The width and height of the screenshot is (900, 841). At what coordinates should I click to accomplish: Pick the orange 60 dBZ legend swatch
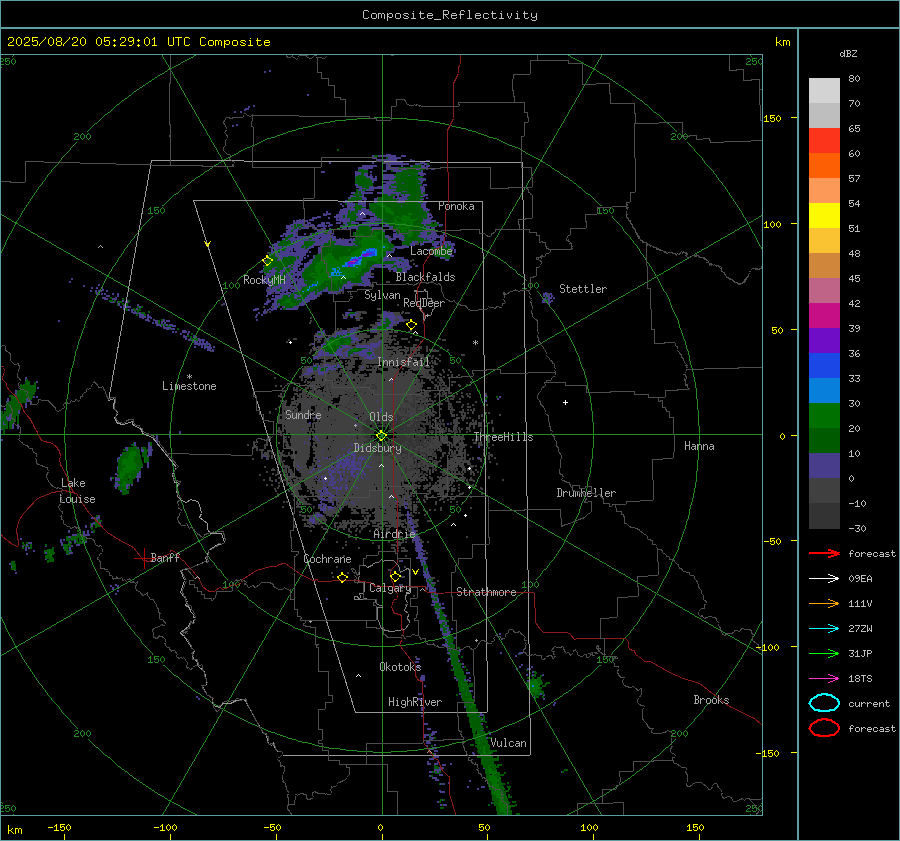click(x=824, y=165)
